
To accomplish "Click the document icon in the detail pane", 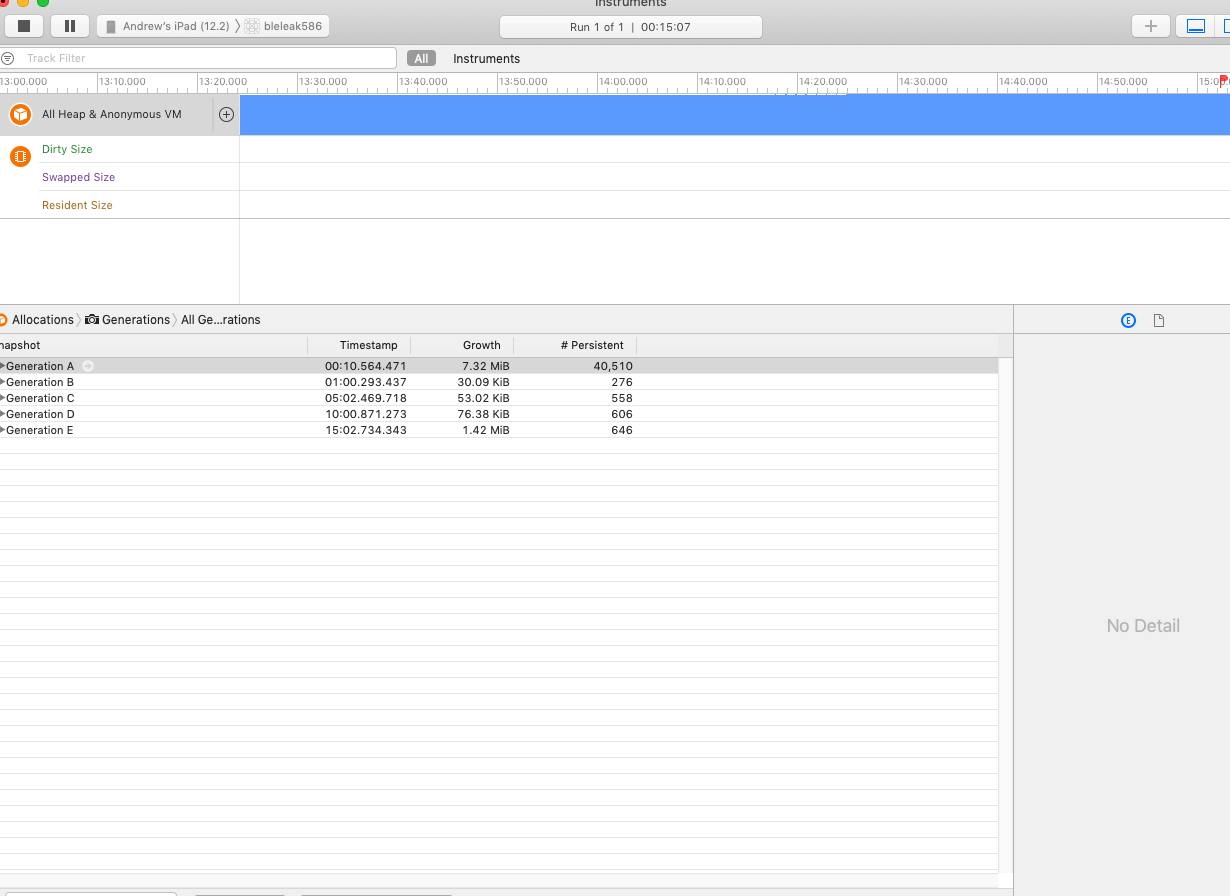I will click(1159, 320).
